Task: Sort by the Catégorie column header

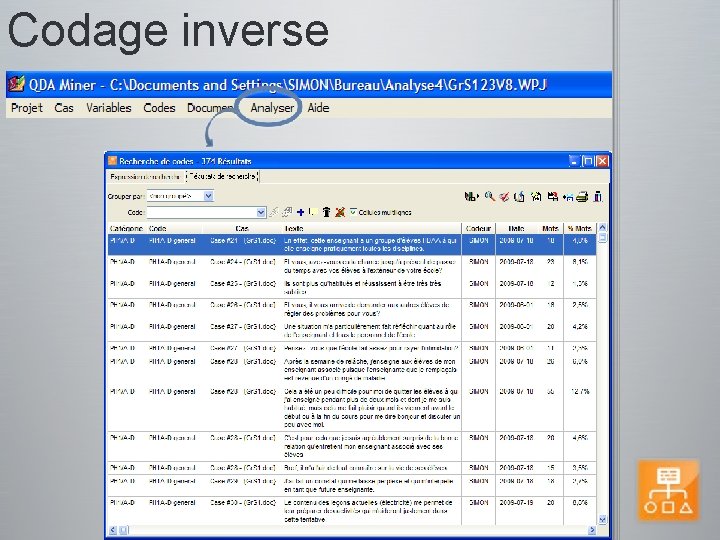Action: [126, 228]
